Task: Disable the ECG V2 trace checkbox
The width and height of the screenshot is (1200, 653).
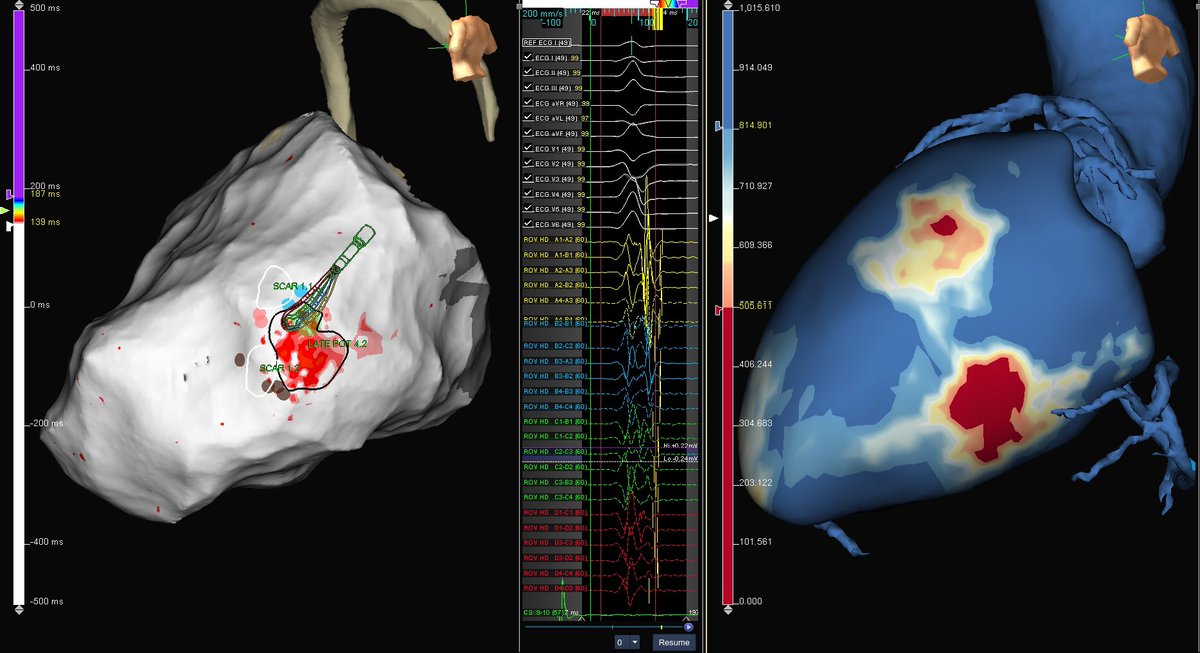Action: click(528, 164)
